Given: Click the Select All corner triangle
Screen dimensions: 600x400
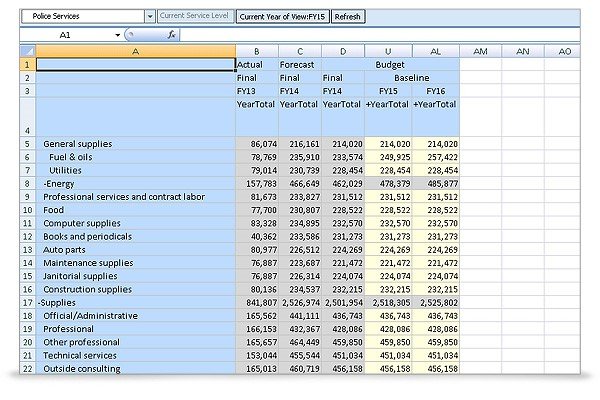Looking at the screenshot, I should tap(28, 51).
